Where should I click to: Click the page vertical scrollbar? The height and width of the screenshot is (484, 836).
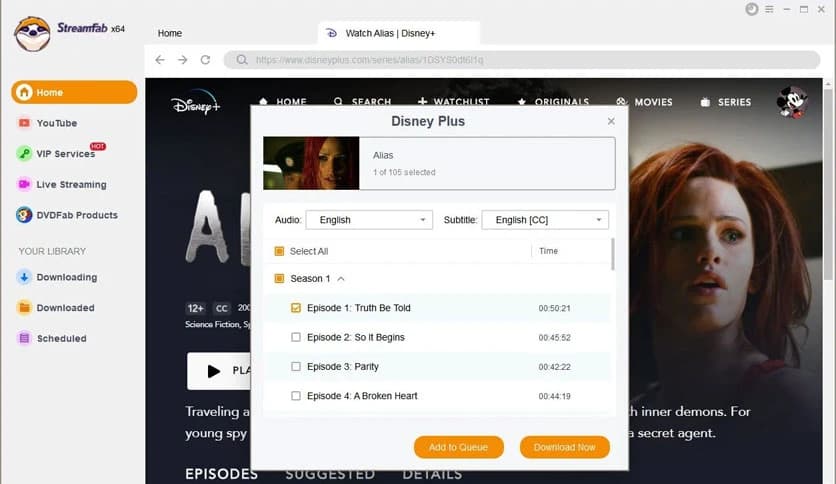(827, 184)
